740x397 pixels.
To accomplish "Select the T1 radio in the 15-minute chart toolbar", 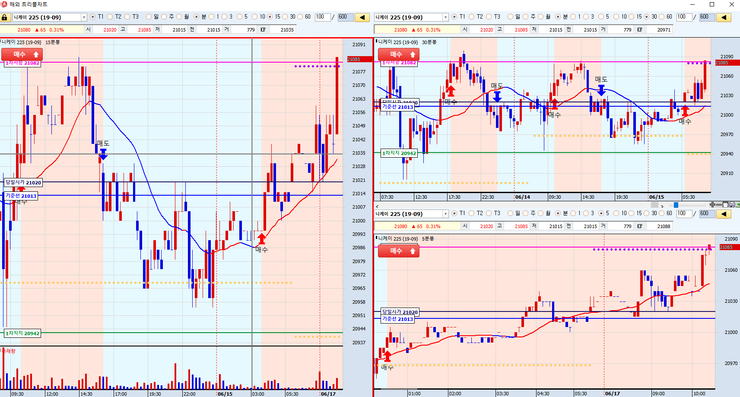I will click(92, 17).
